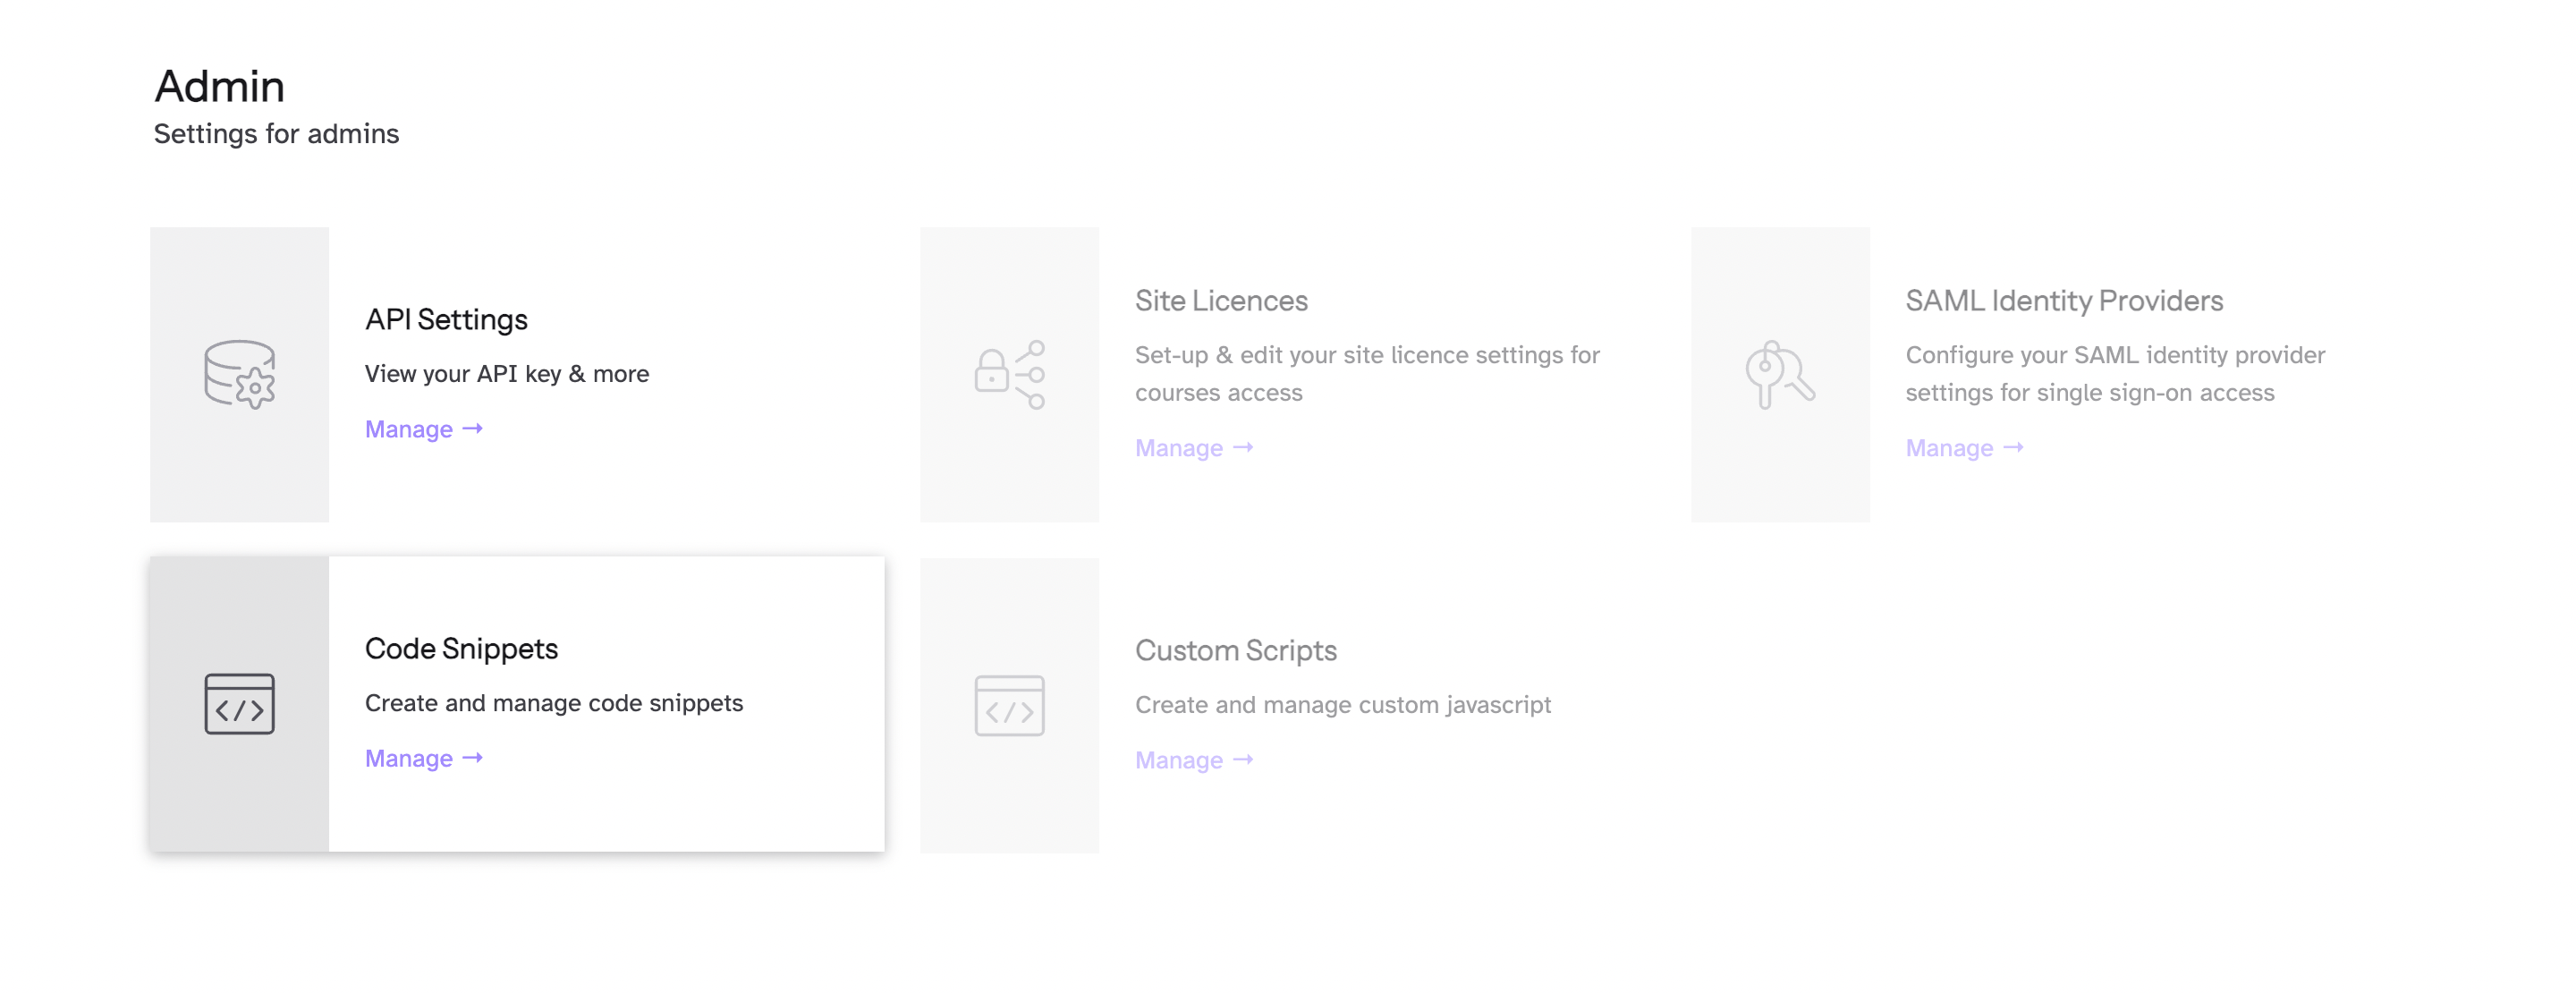Click the Custom Scripts code window icon

tap(1009, 706)
